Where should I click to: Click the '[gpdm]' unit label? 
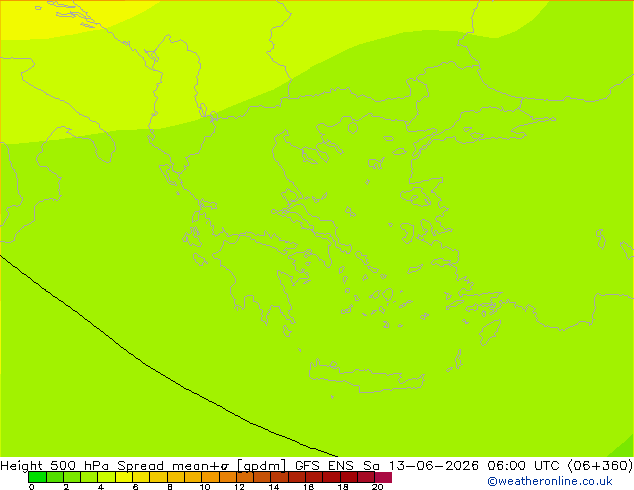coord(262,465)
